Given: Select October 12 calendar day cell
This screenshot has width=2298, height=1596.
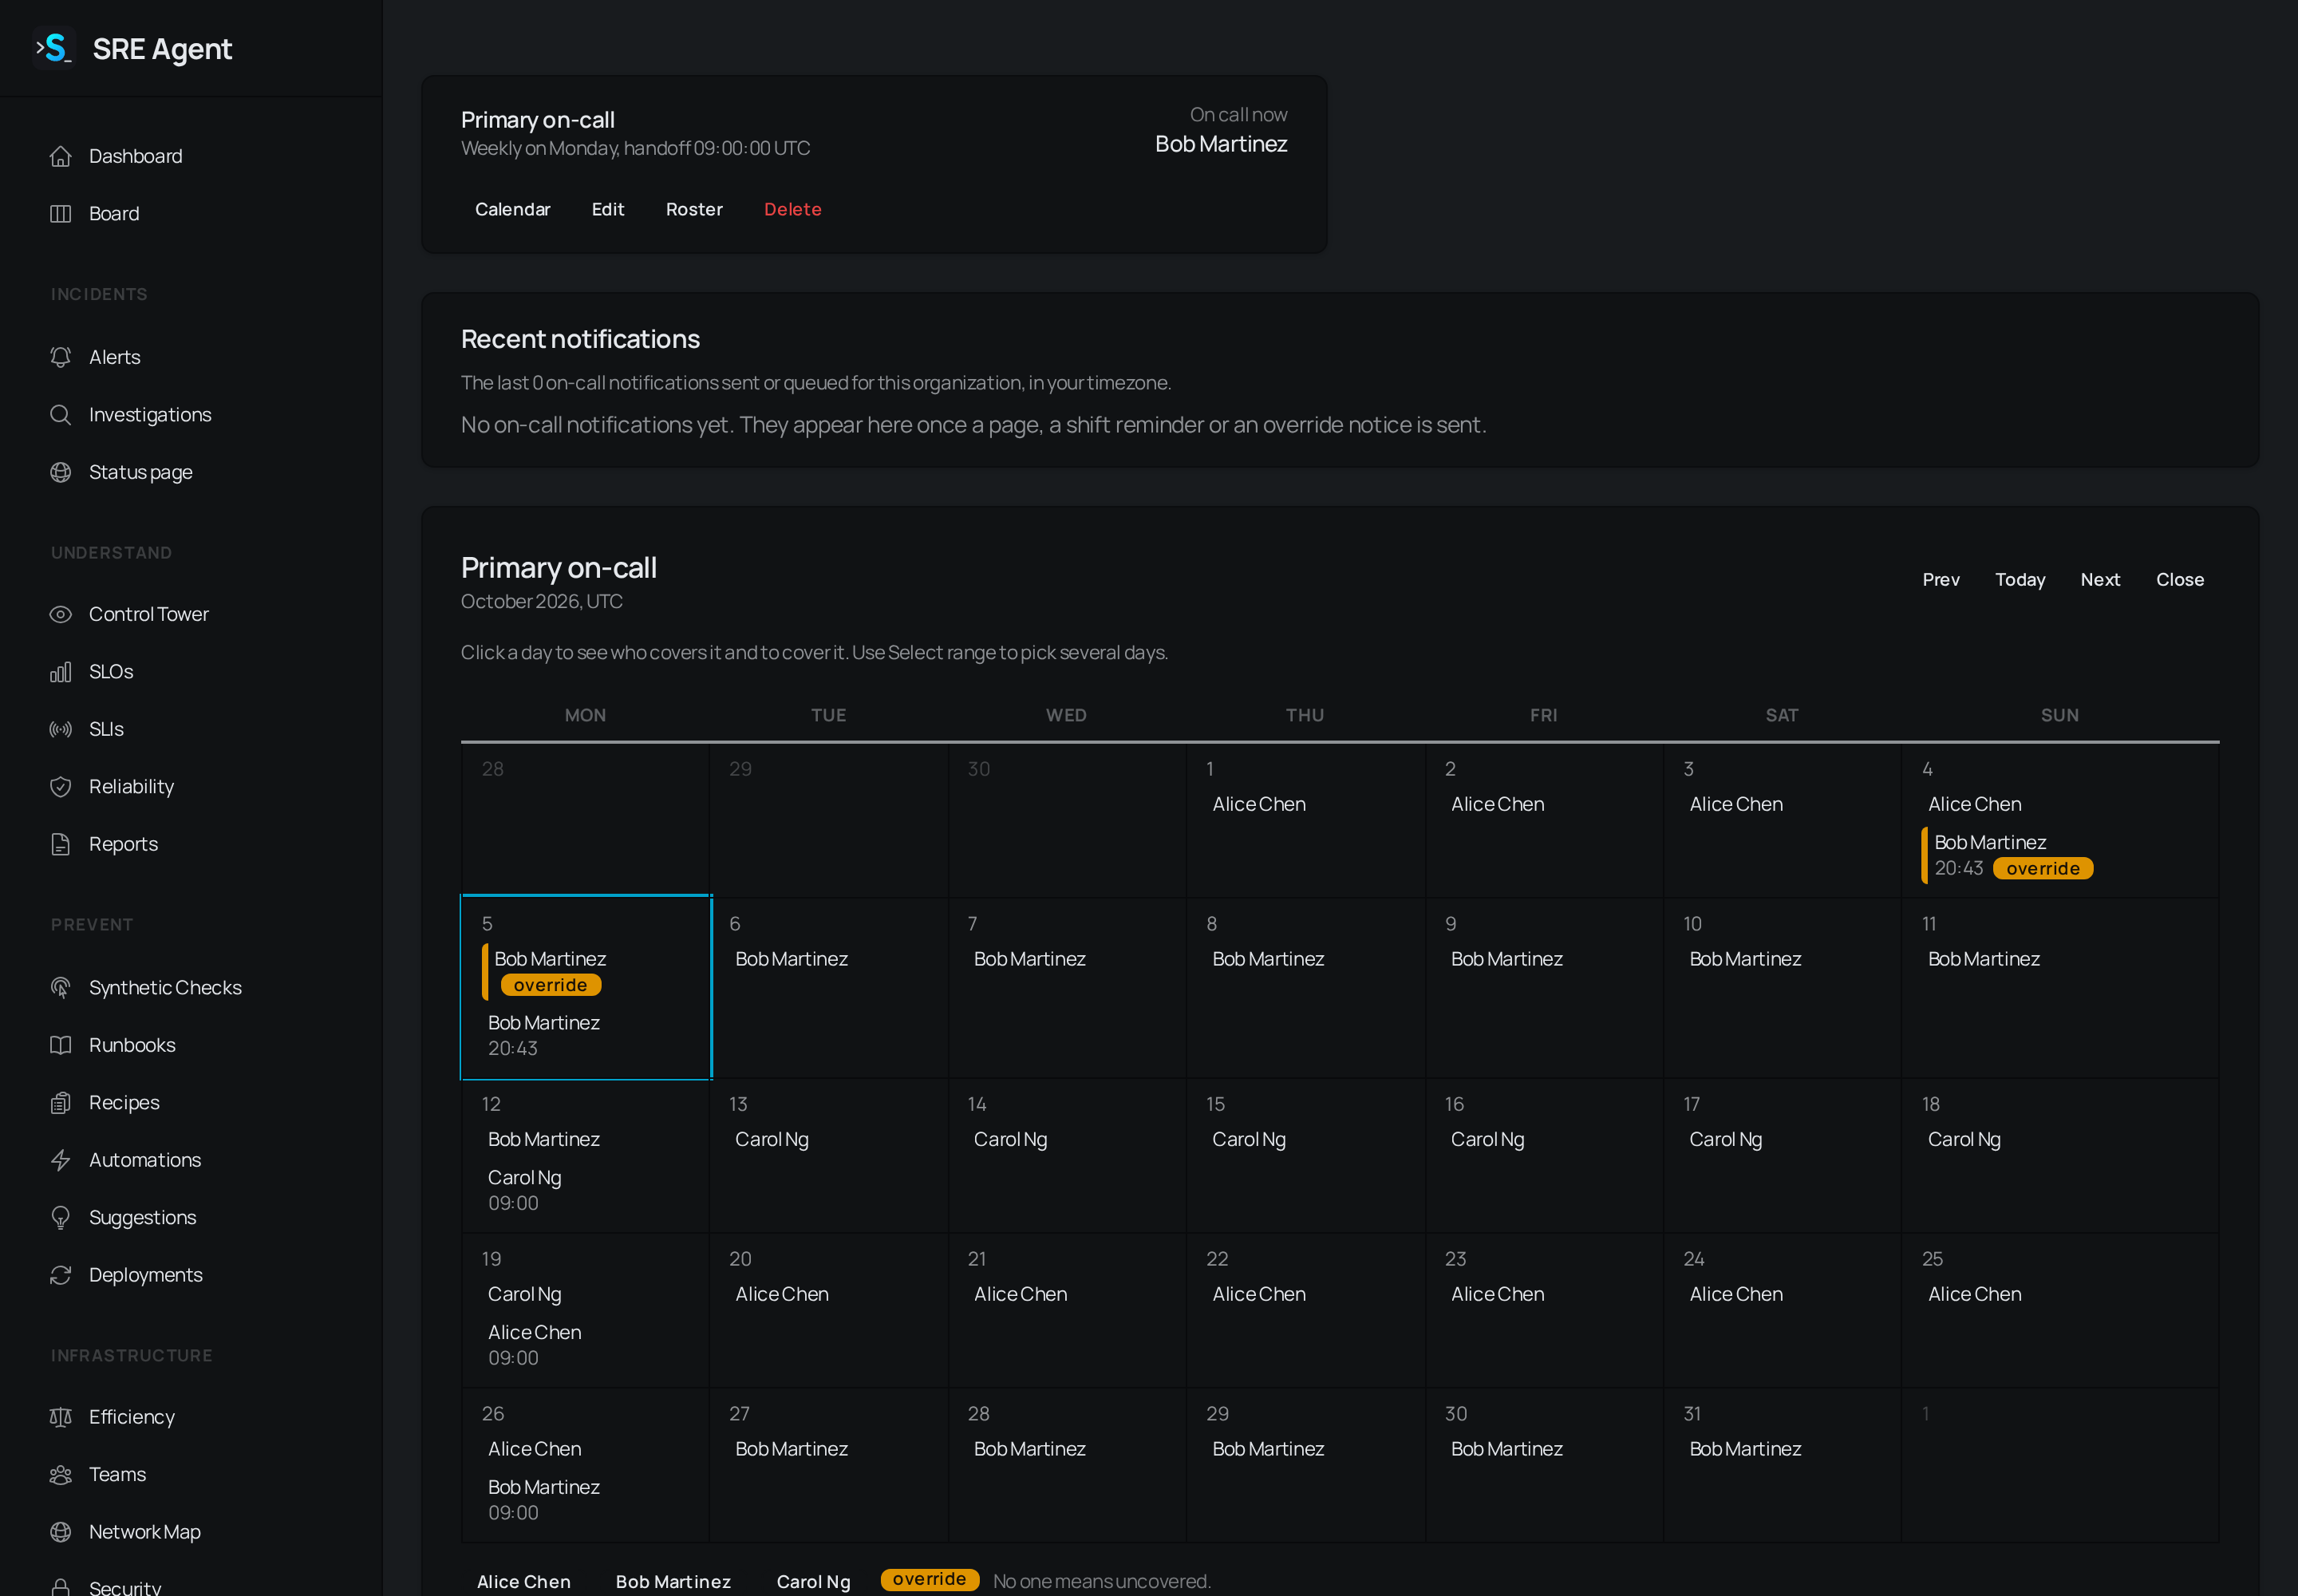Looking at the screenshot, I should pyautogui.click(x=586, y=1156).
